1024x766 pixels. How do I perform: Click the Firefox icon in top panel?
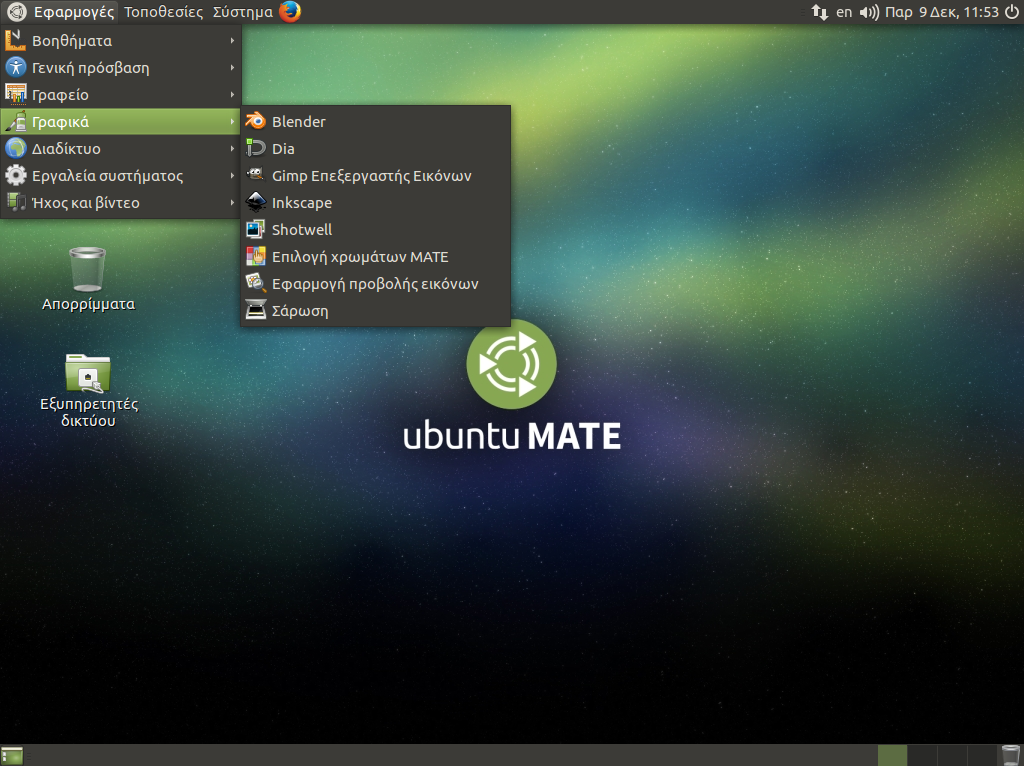pyautogui.click(x=290, y=12)
